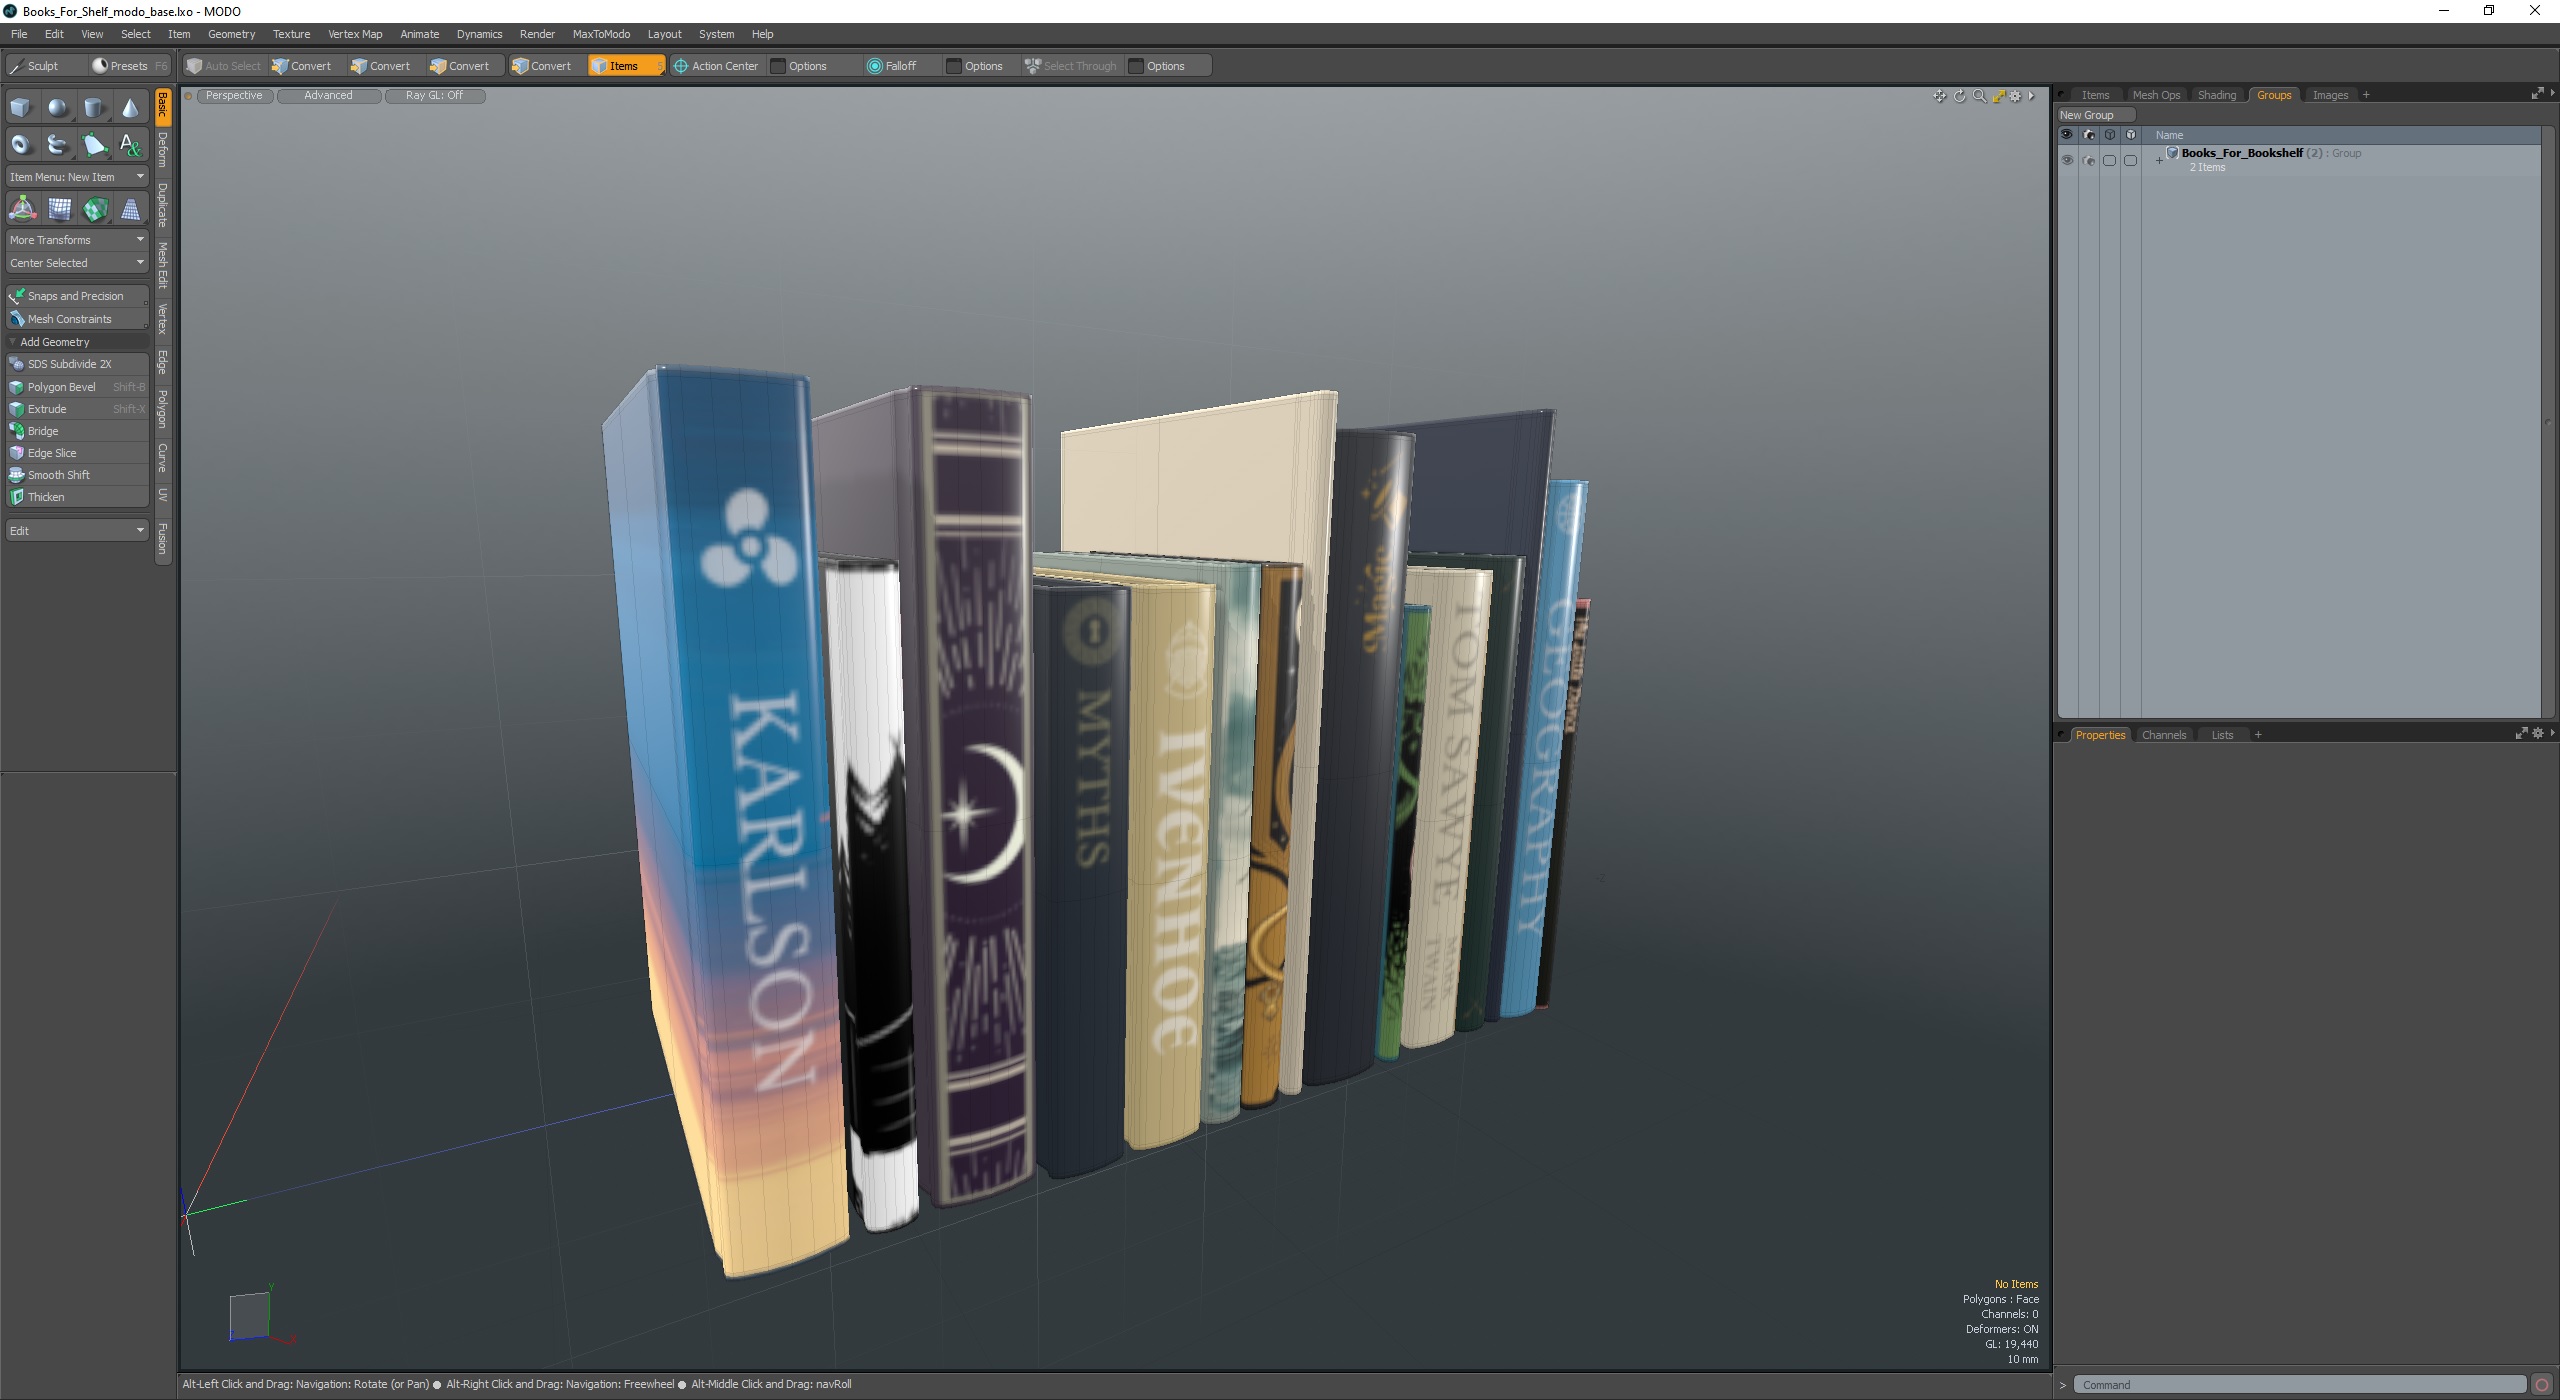Click the yellow viewport maximize icon
This screenshot has height=1400, width=2560.
(x=1998, y=96)
